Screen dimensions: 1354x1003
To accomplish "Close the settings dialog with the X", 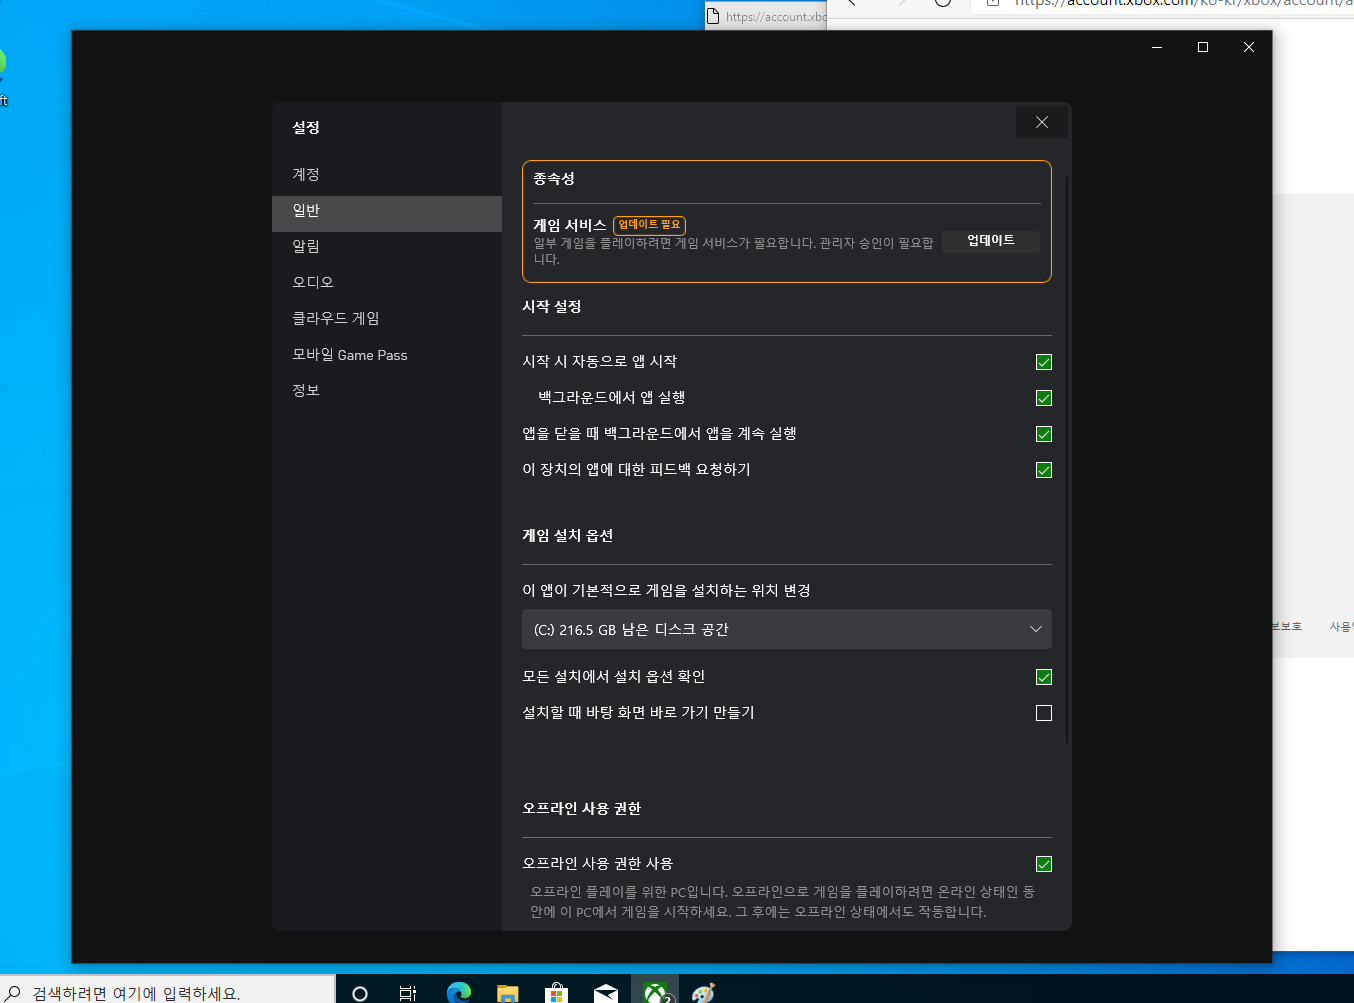I will tap(1042, 122).
